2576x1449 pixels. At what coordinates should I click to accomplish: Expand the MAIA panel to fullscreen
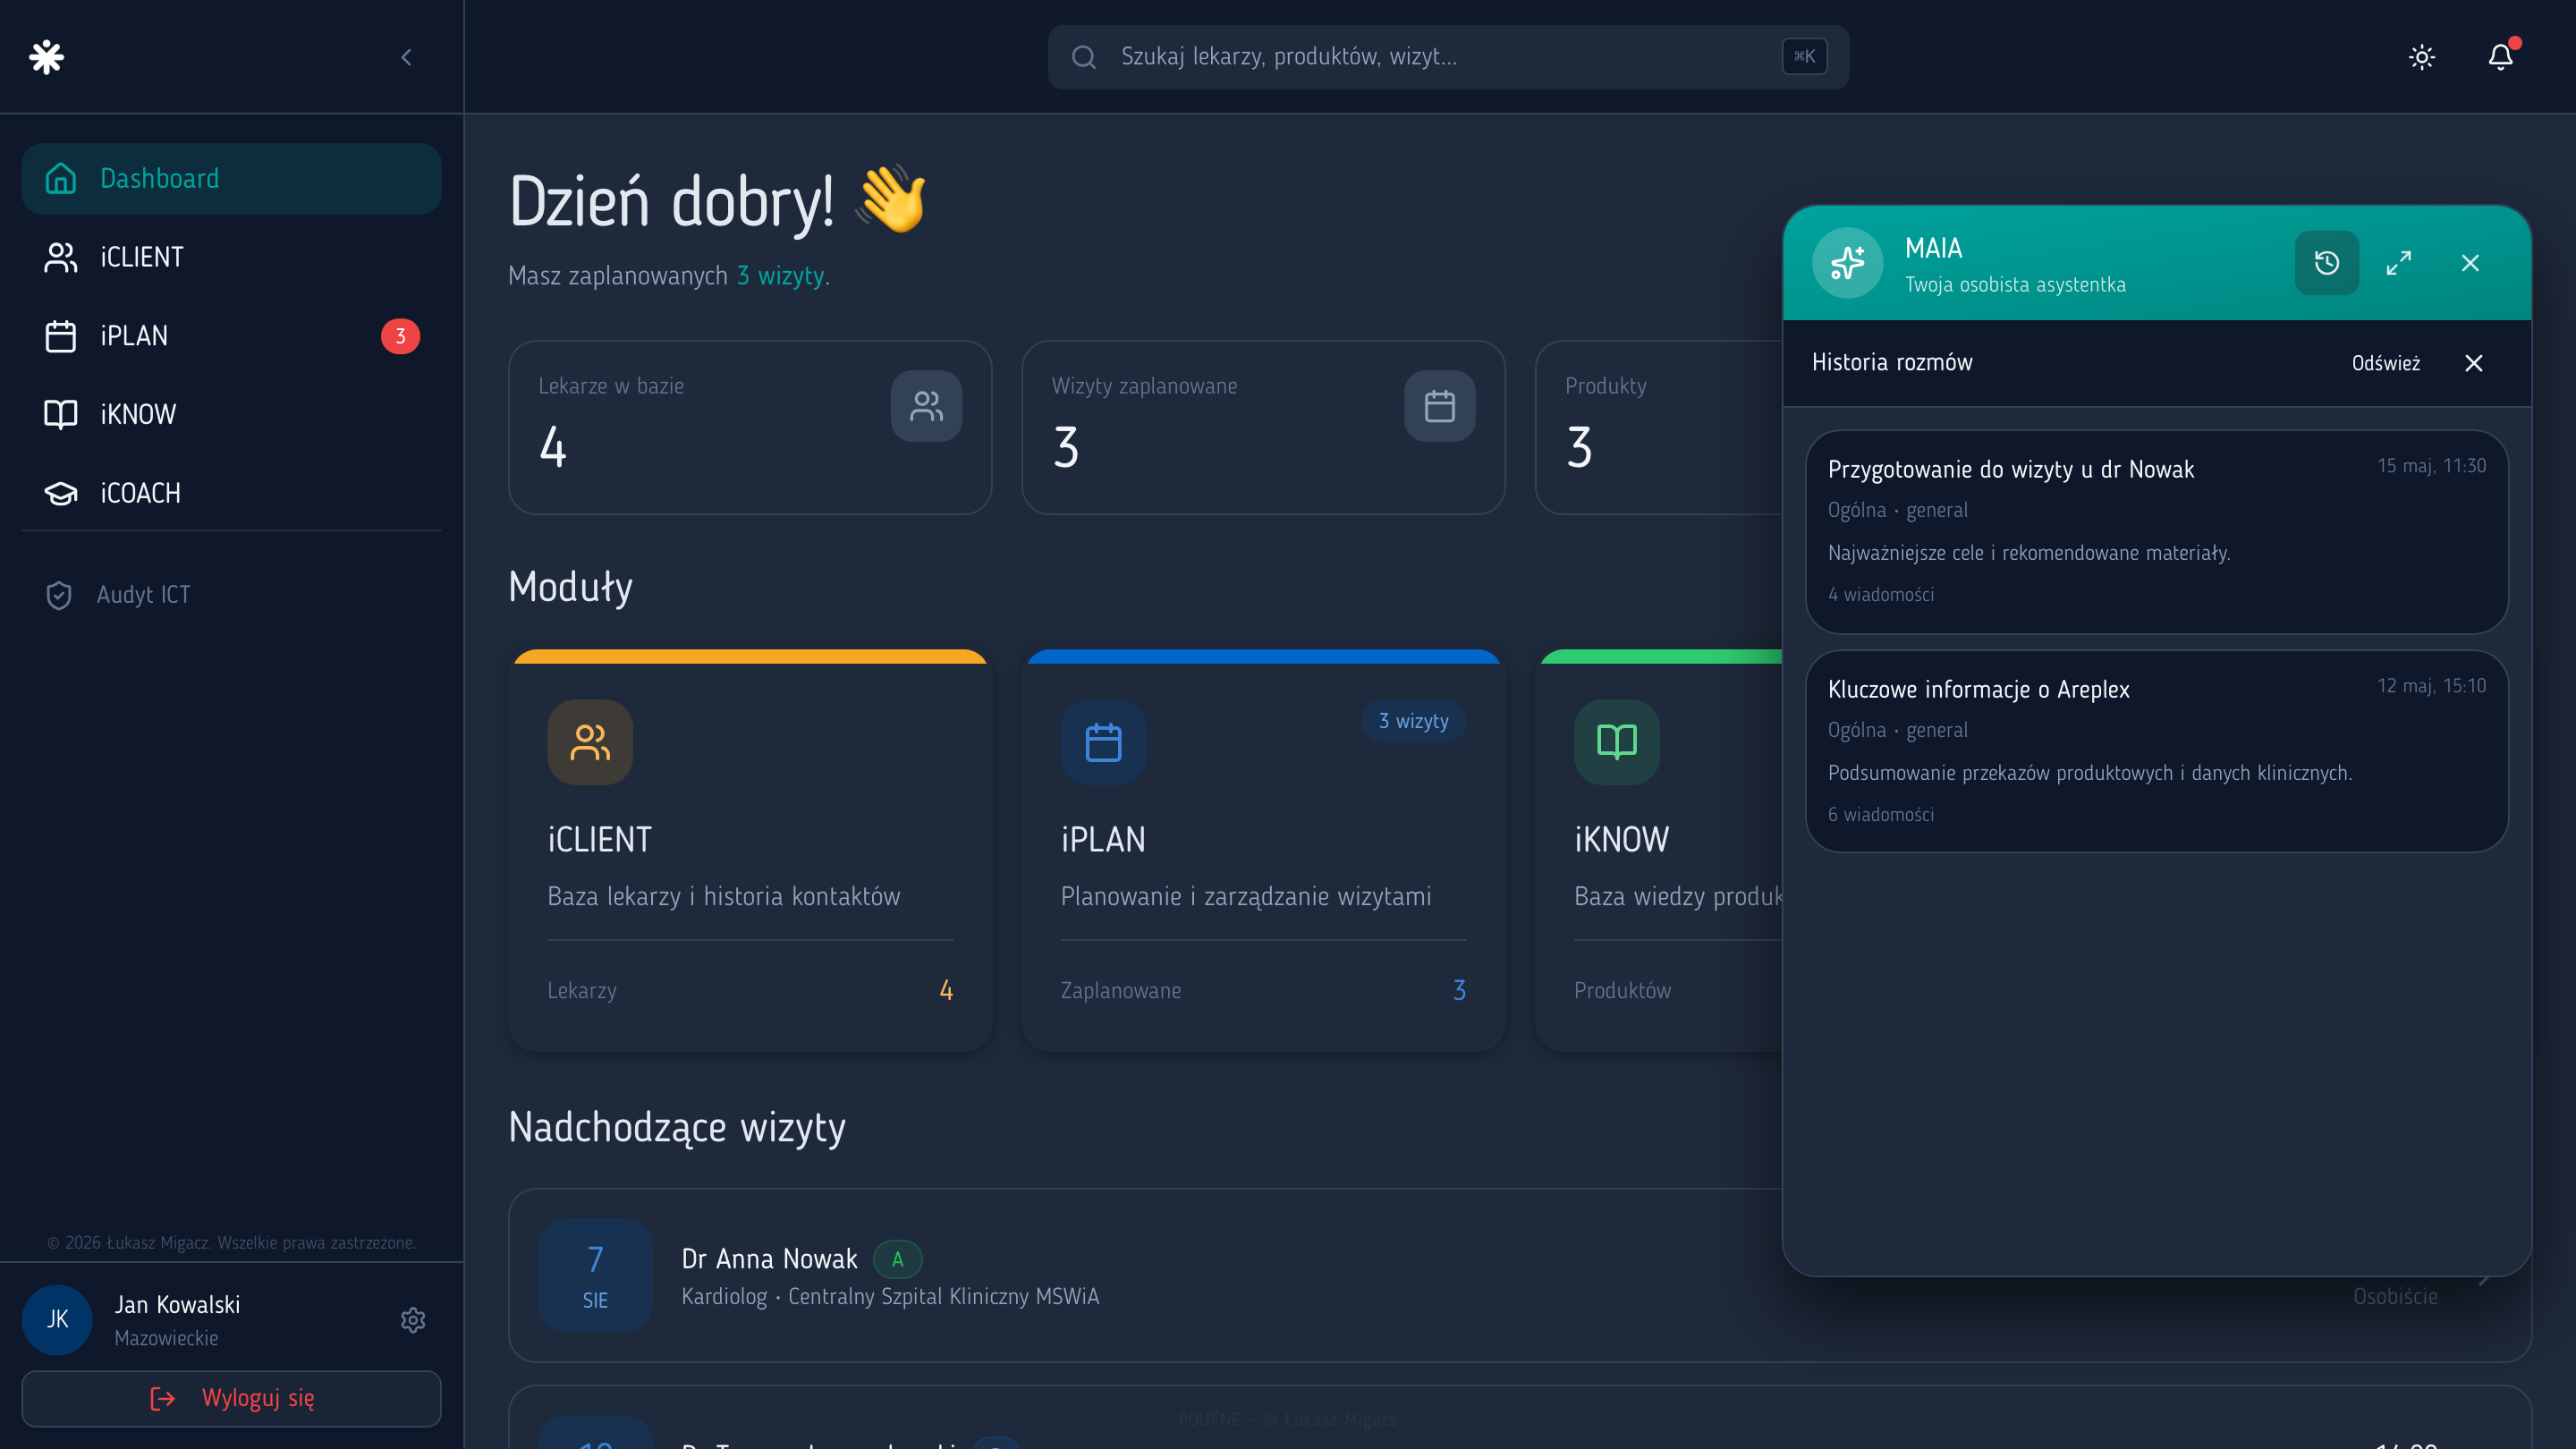click(x=2398, y=263)
